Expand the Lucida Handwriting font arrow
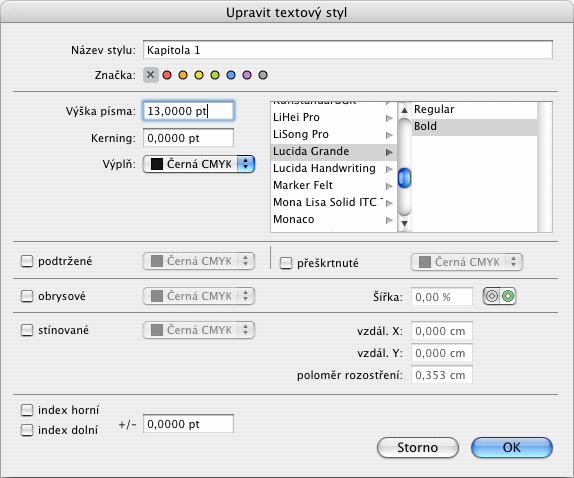This screenshot has width=574, height=478. tap(389, 169)
